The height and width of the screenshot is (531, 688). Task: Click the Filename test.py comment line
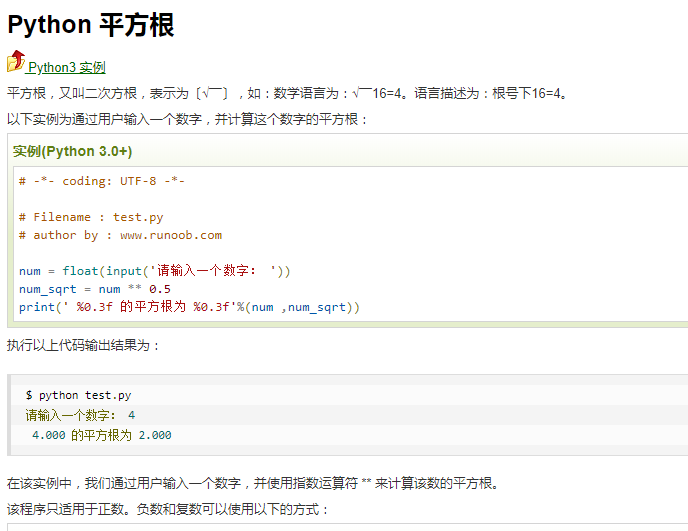pyautogui.click(x=91, y=217)
